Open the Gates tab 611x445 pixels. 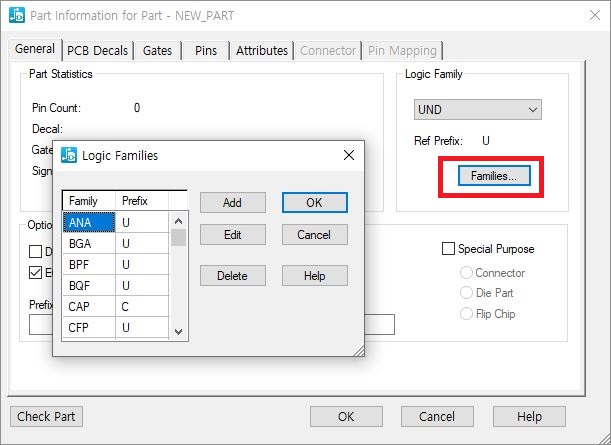(157, 50)
